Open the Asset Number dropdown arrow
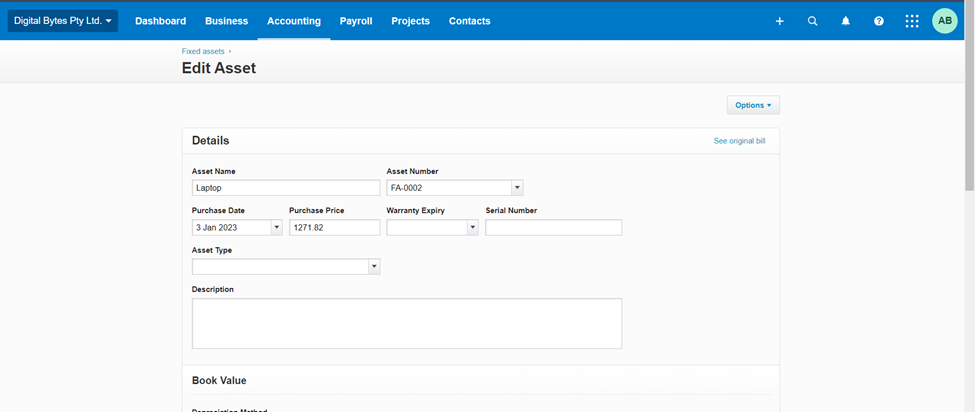975x412 pixels. (517, 188)
